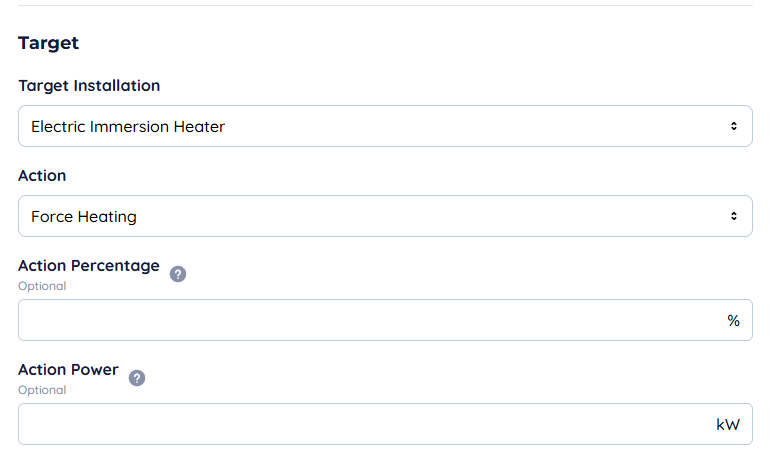Click the help icon beside Action Percentage
This screenshot has height=469, width=780.
click(178, 274)
